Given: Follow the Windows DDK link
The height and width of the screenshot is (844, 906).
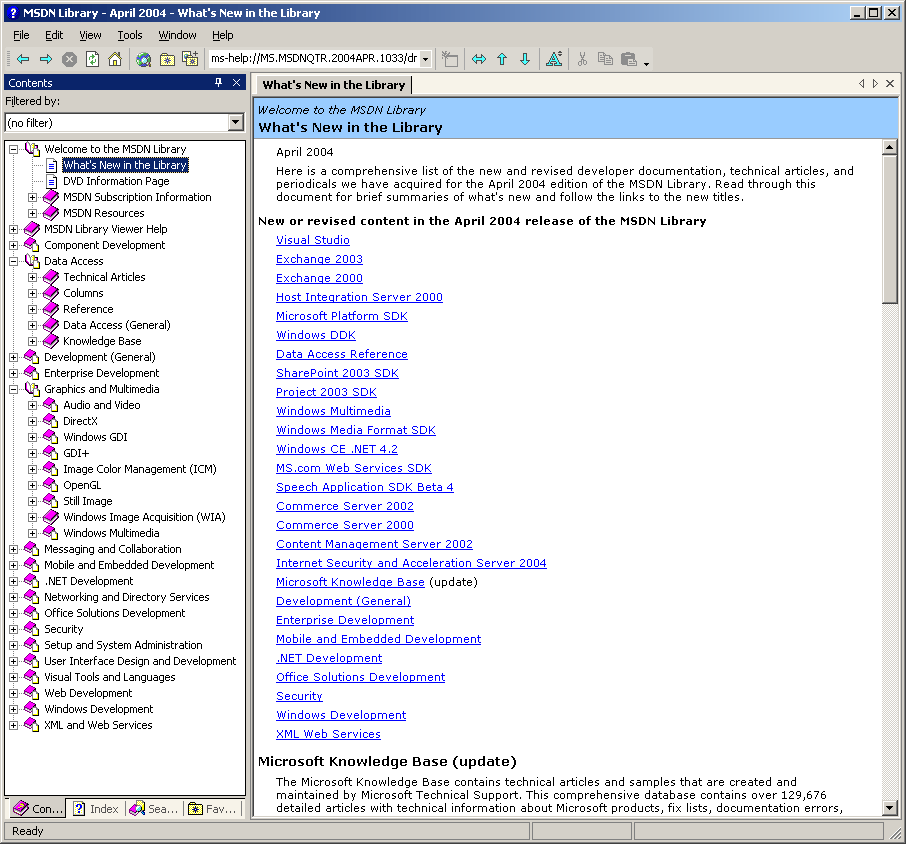Looking at the screenshot, I should (315, 335).
